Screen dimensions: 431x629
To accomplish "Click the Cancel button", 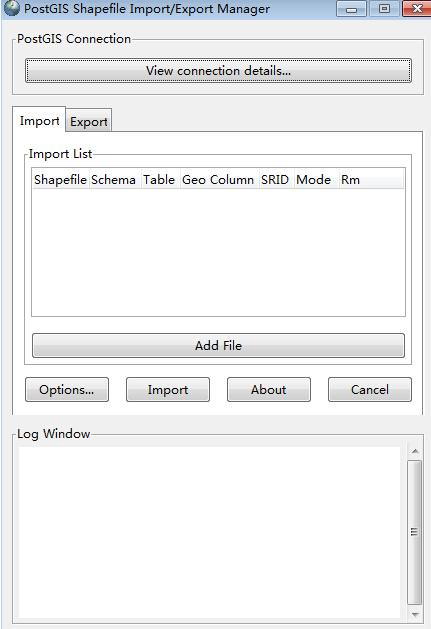I will pos(370,390).
